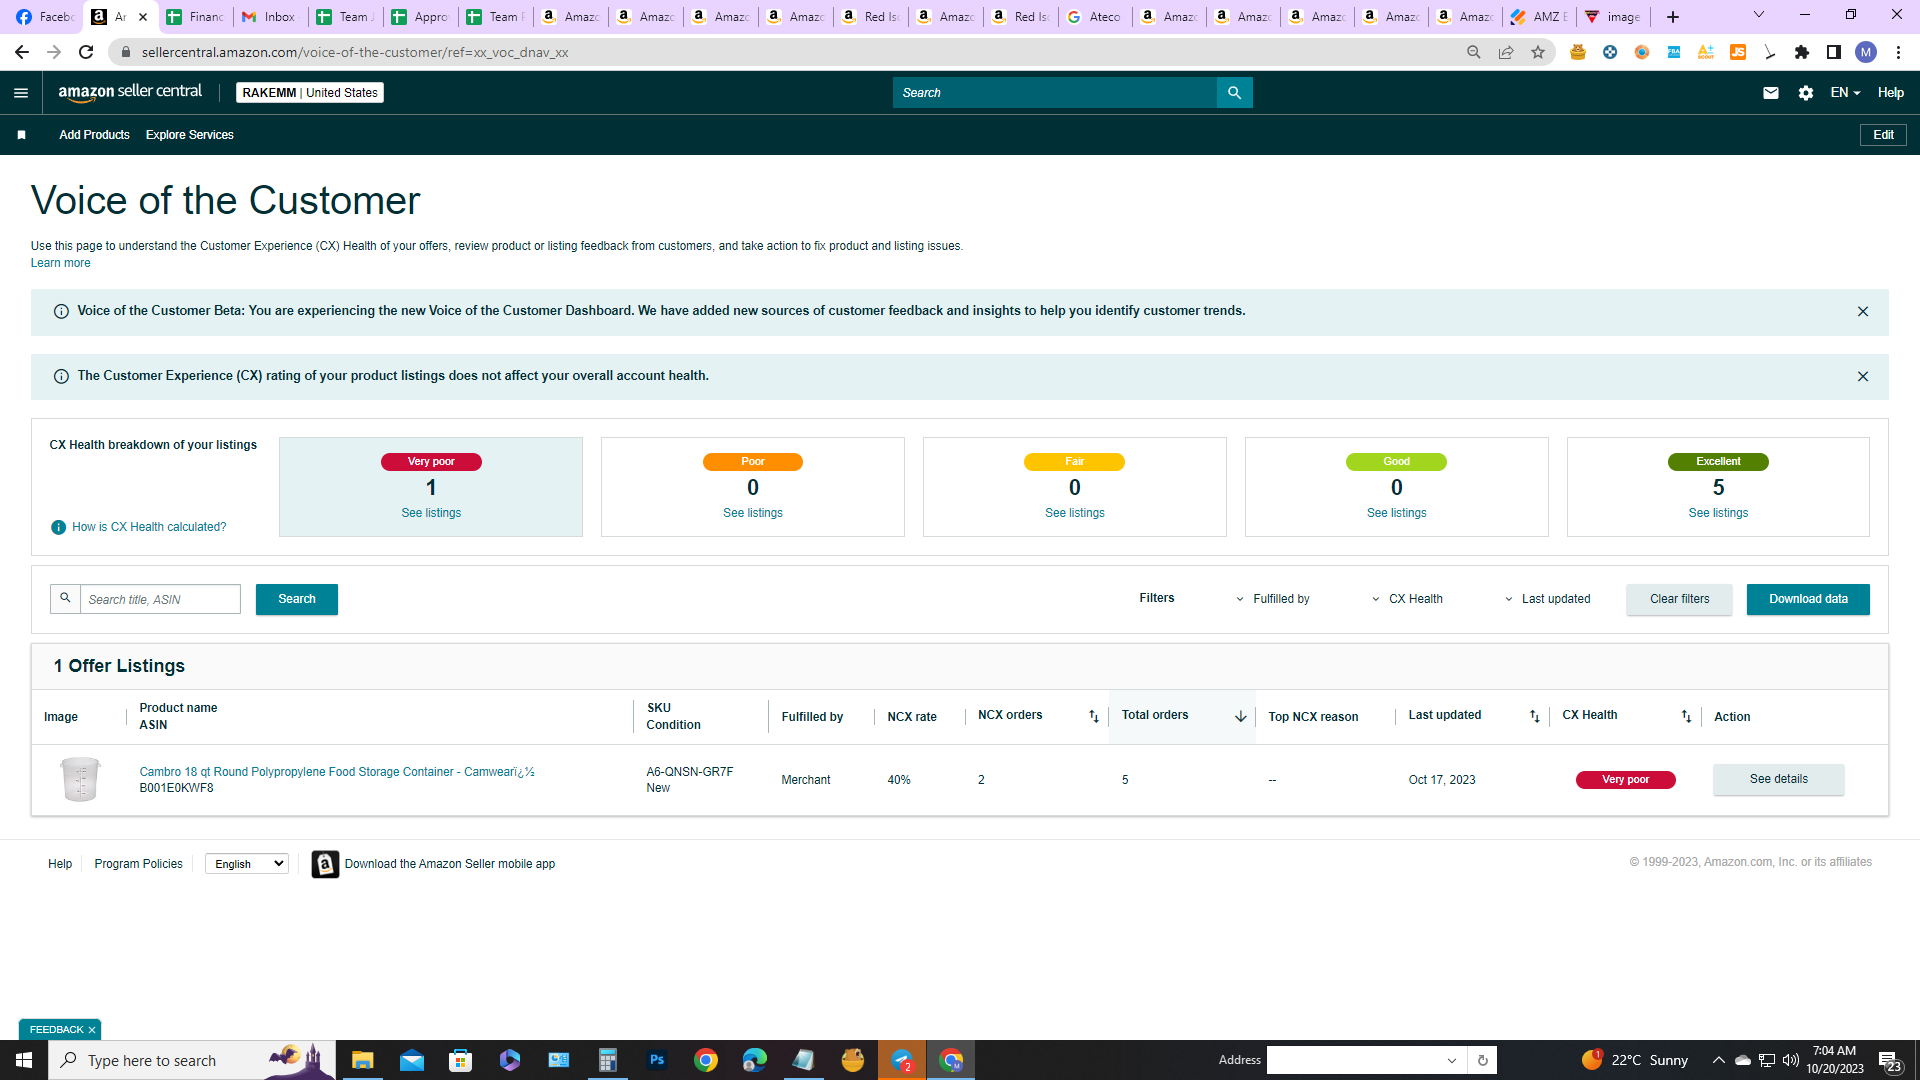Screen dimensions: 1920x1080
Task: Click the bookmark flag icon beside Add Products
Action: coord(21,135)
